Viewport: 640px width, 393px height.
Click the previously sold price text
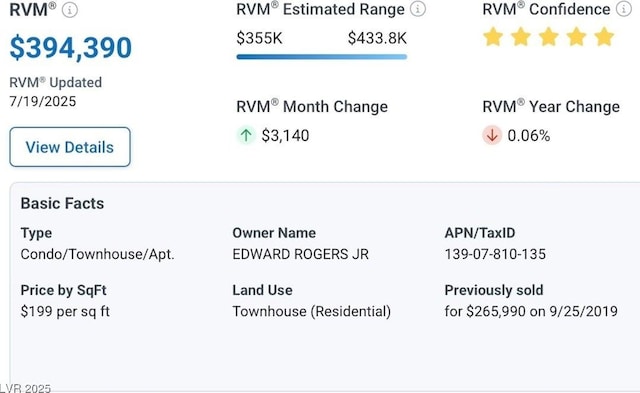pos(531,311)
